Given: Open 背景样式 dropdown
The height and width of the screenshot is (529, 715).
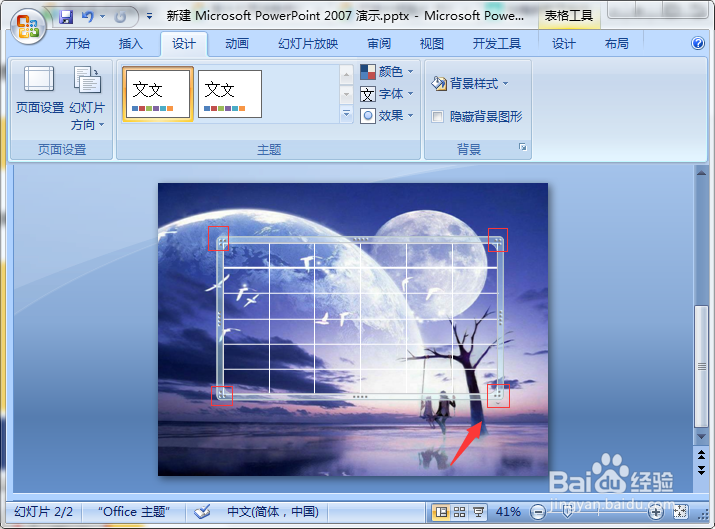Looking at the screenshot, I should pyautogui.click(x=470, y=83).
